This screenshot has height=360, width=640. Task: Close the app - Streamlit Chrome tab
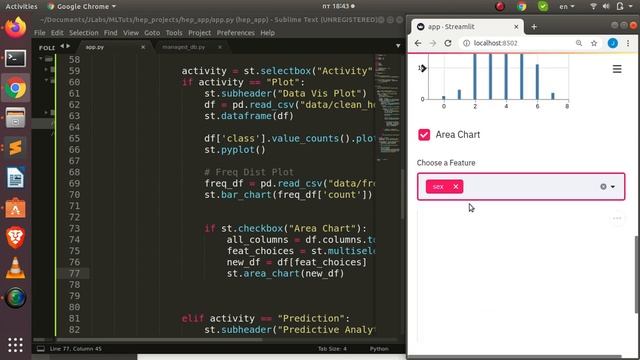[516, 27]
